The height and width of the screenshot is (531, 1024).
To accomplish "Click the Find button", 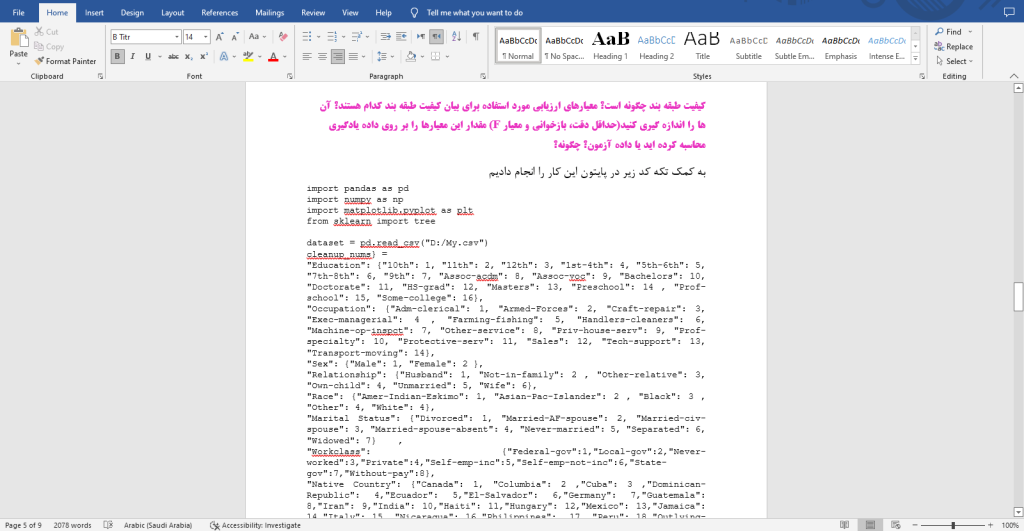I will [x=949, y=31].
